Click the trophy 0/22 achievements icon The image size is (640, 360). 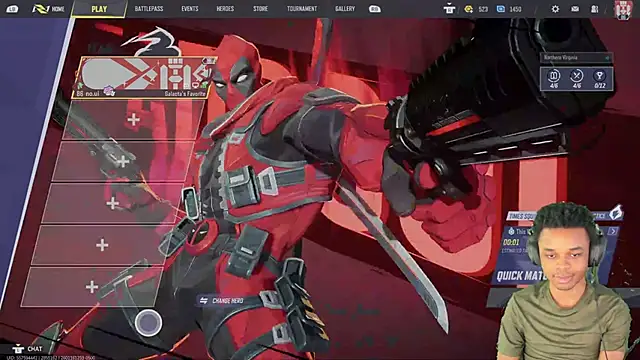pos(600,79)
